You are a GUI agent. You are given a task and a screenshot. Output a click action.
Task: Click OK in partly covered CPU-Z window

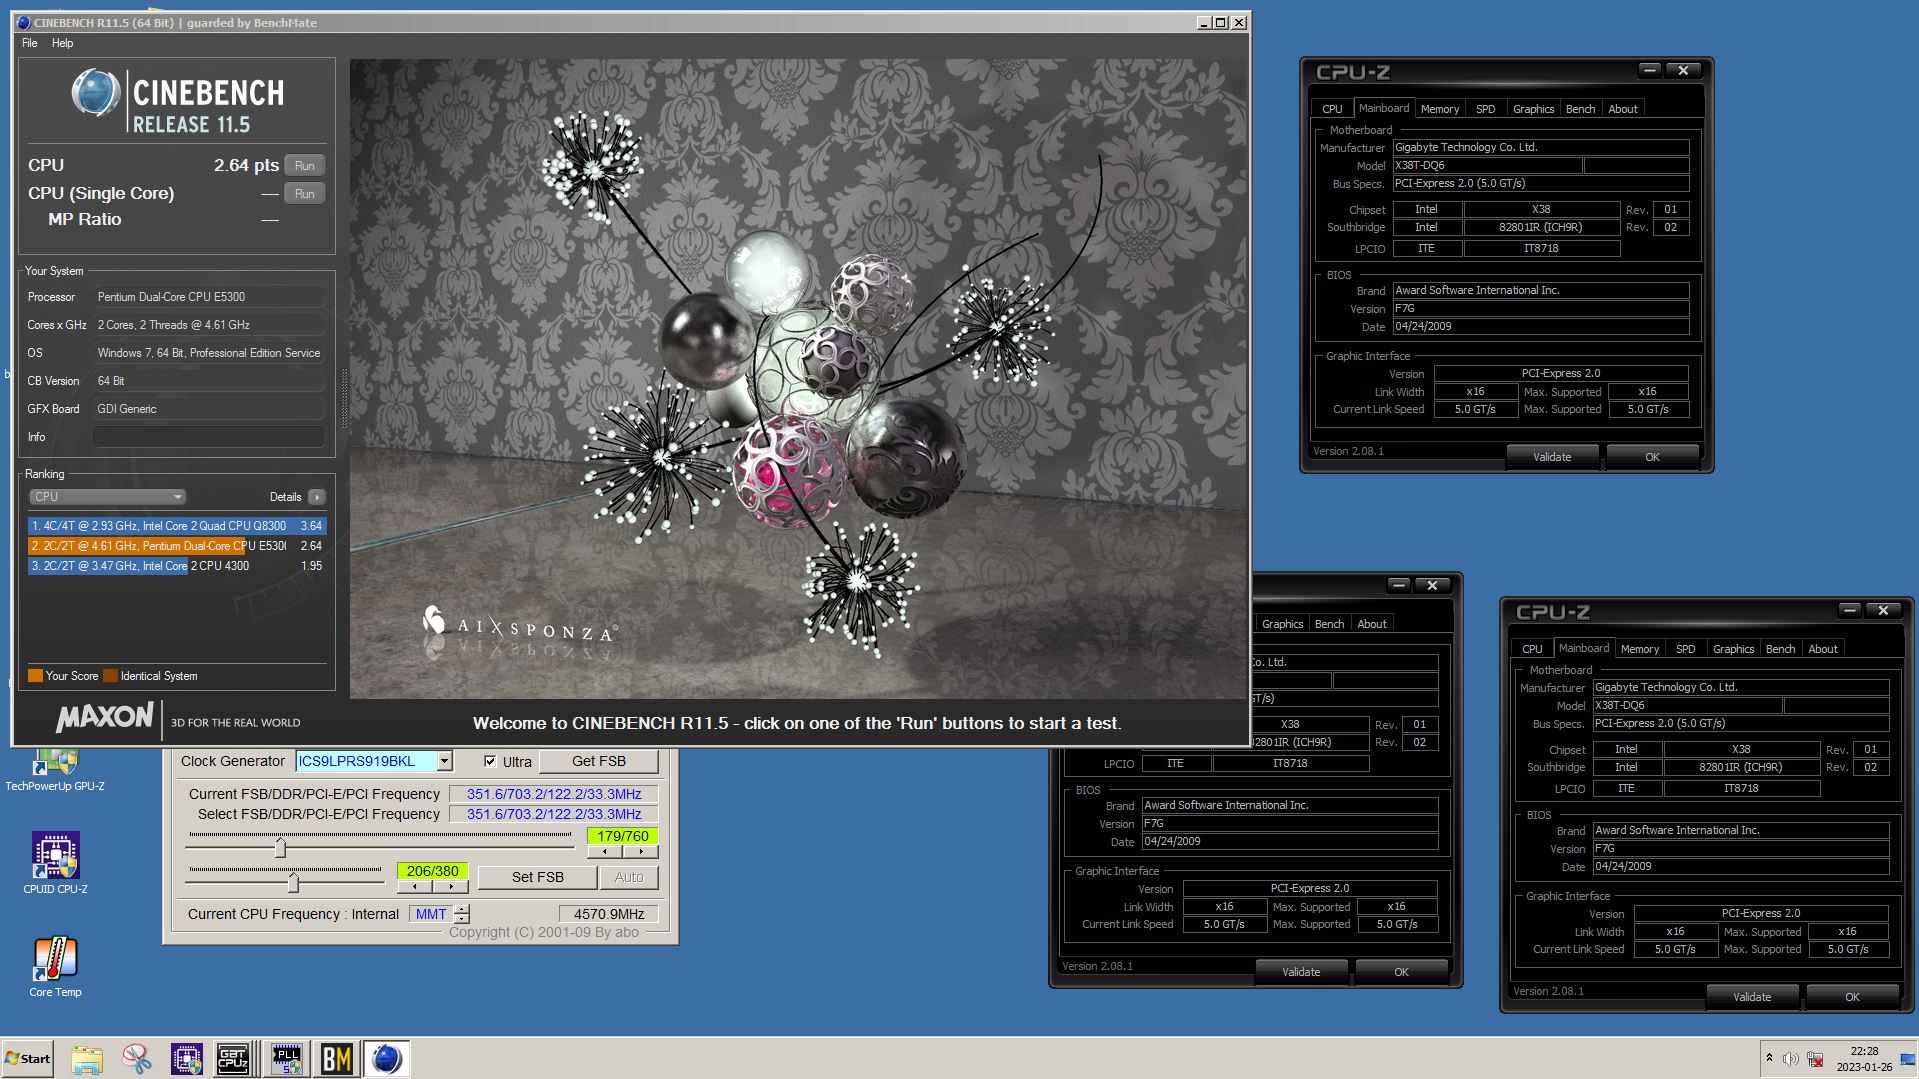[1401, 972]
